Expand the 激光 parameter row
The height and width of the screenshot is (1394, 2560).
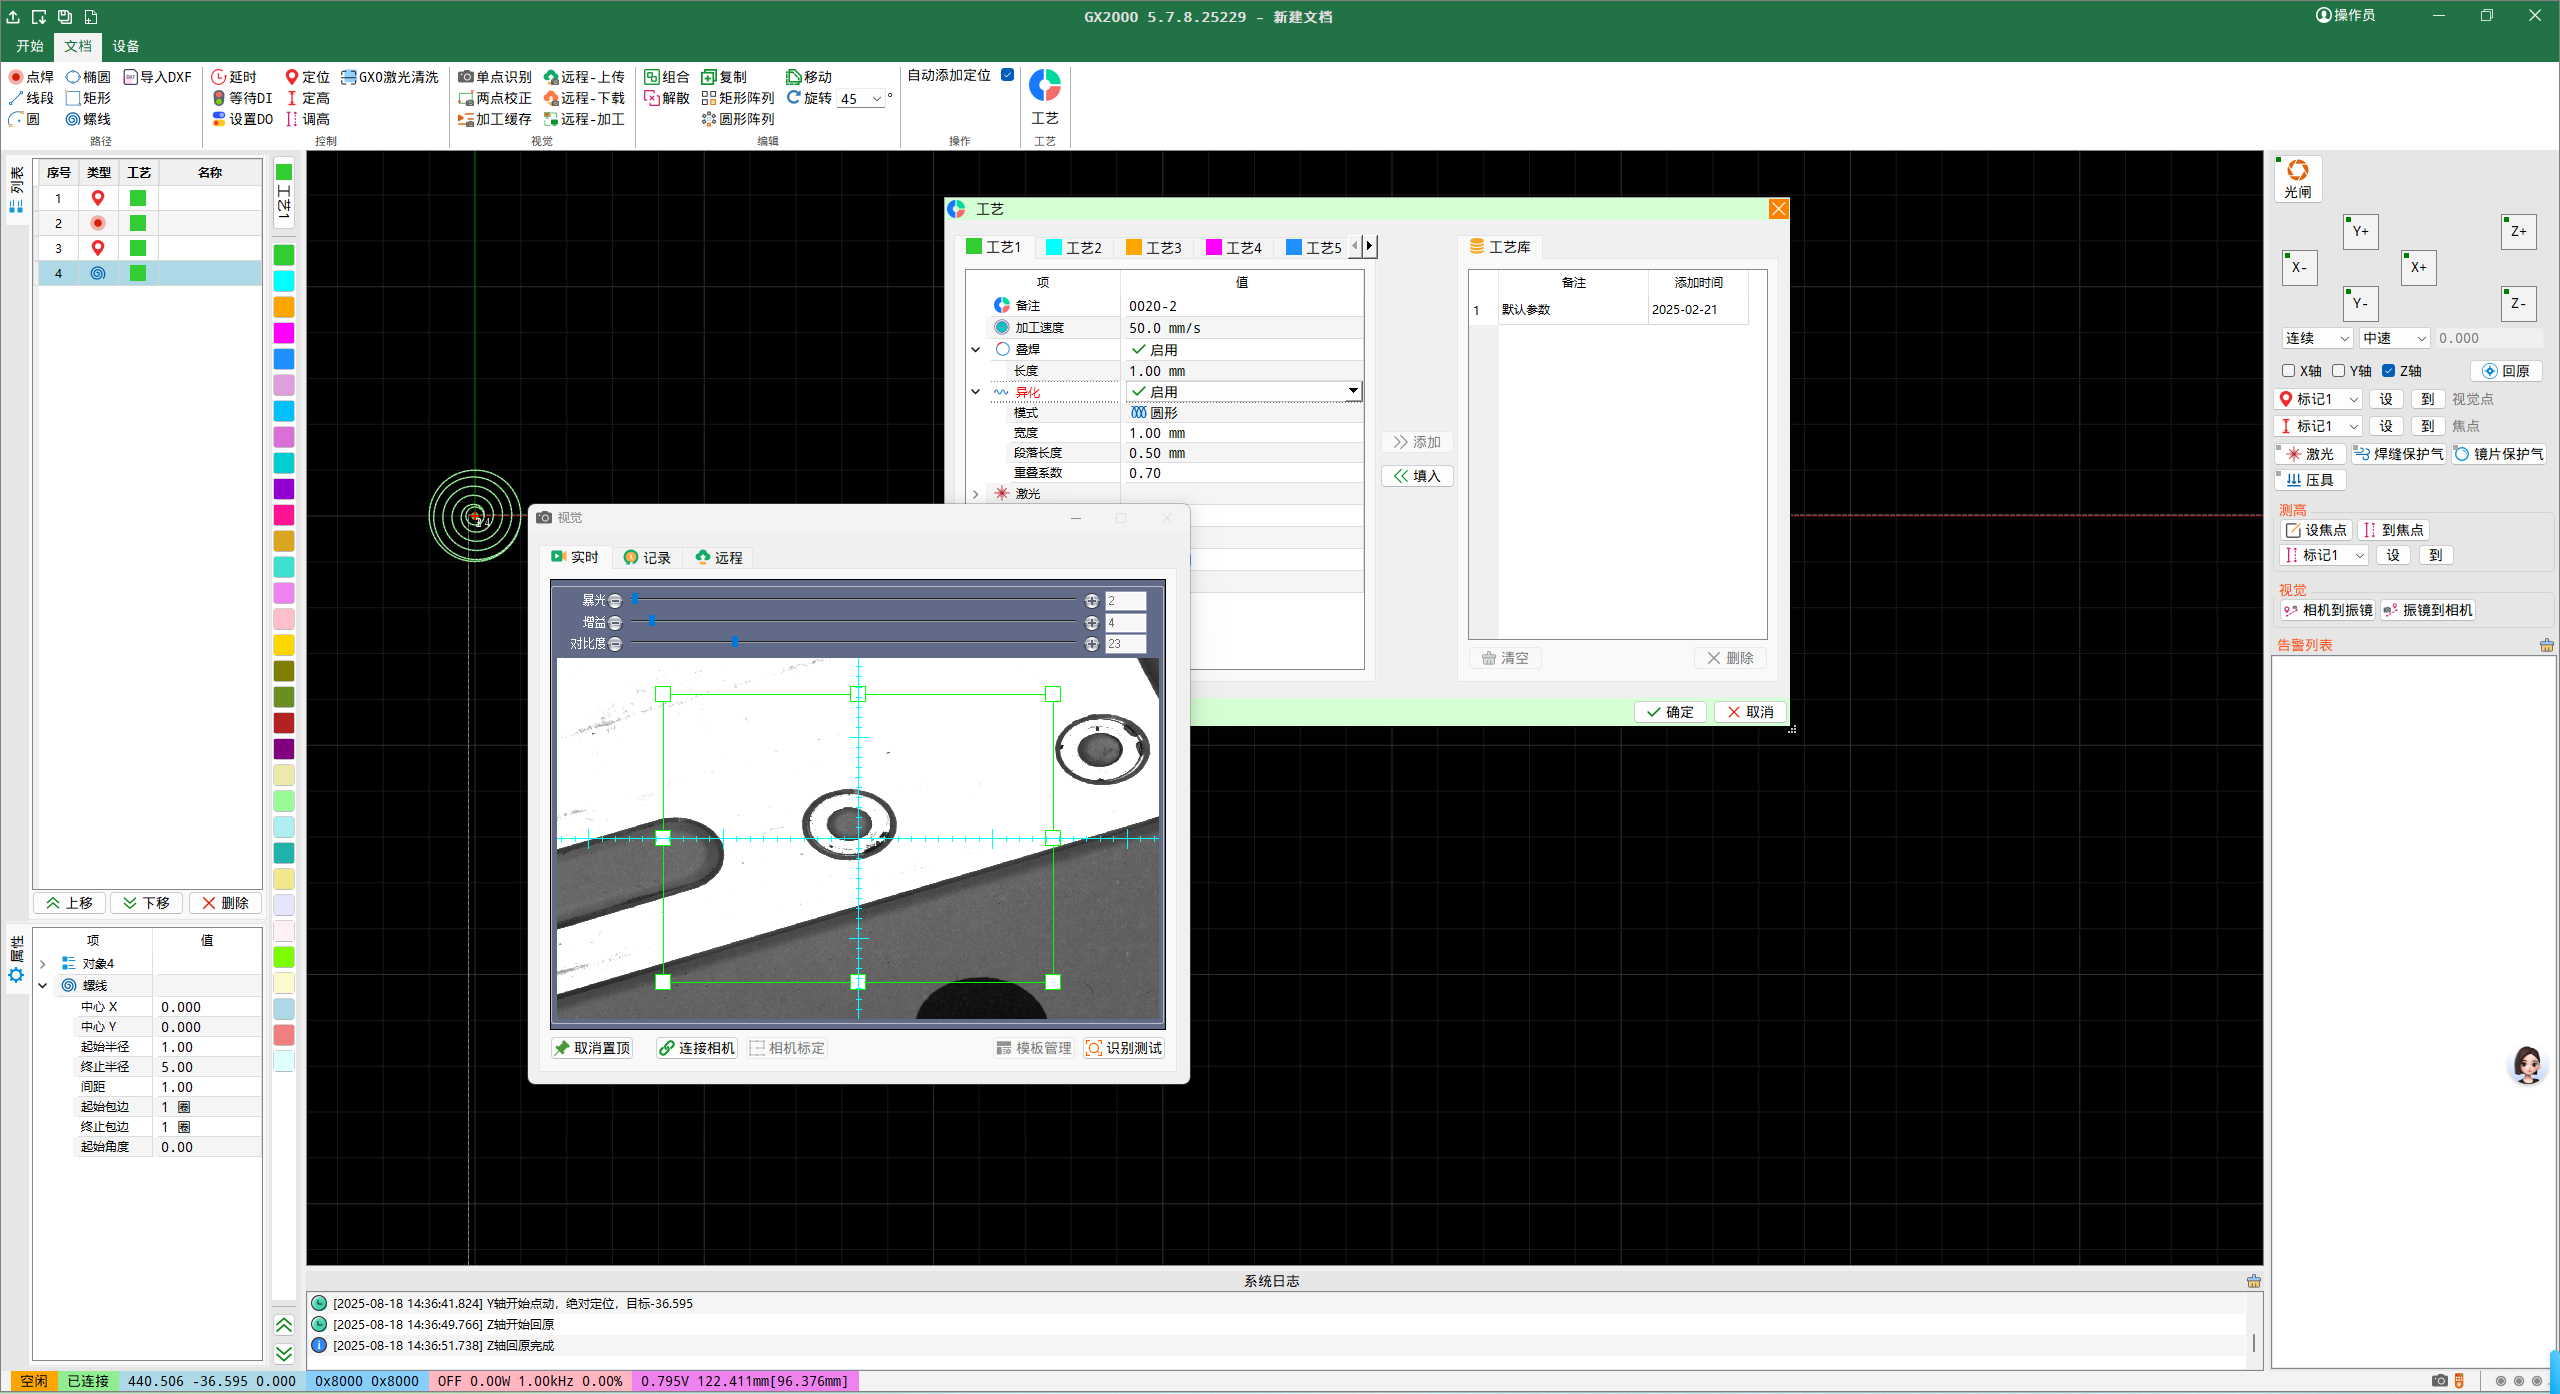pos(976,494)
